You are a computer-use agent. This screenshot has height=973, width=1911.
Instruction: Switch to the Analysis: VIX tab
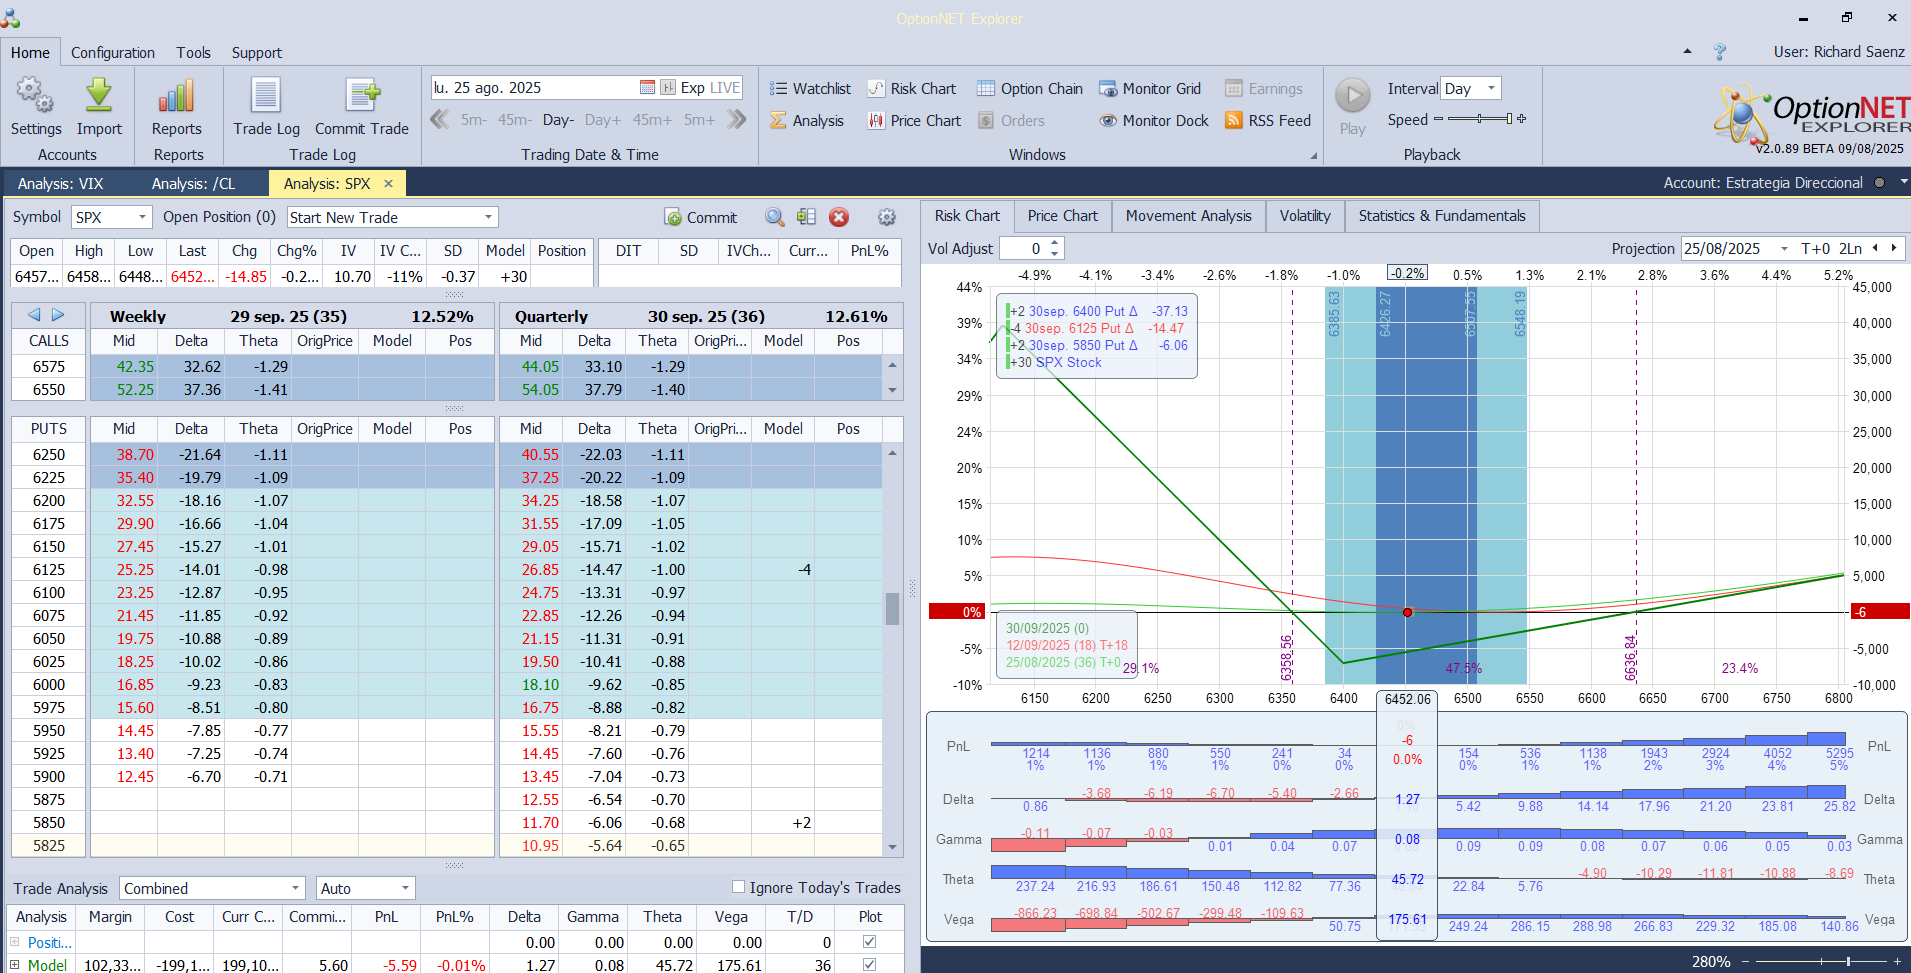pos(60,183)
